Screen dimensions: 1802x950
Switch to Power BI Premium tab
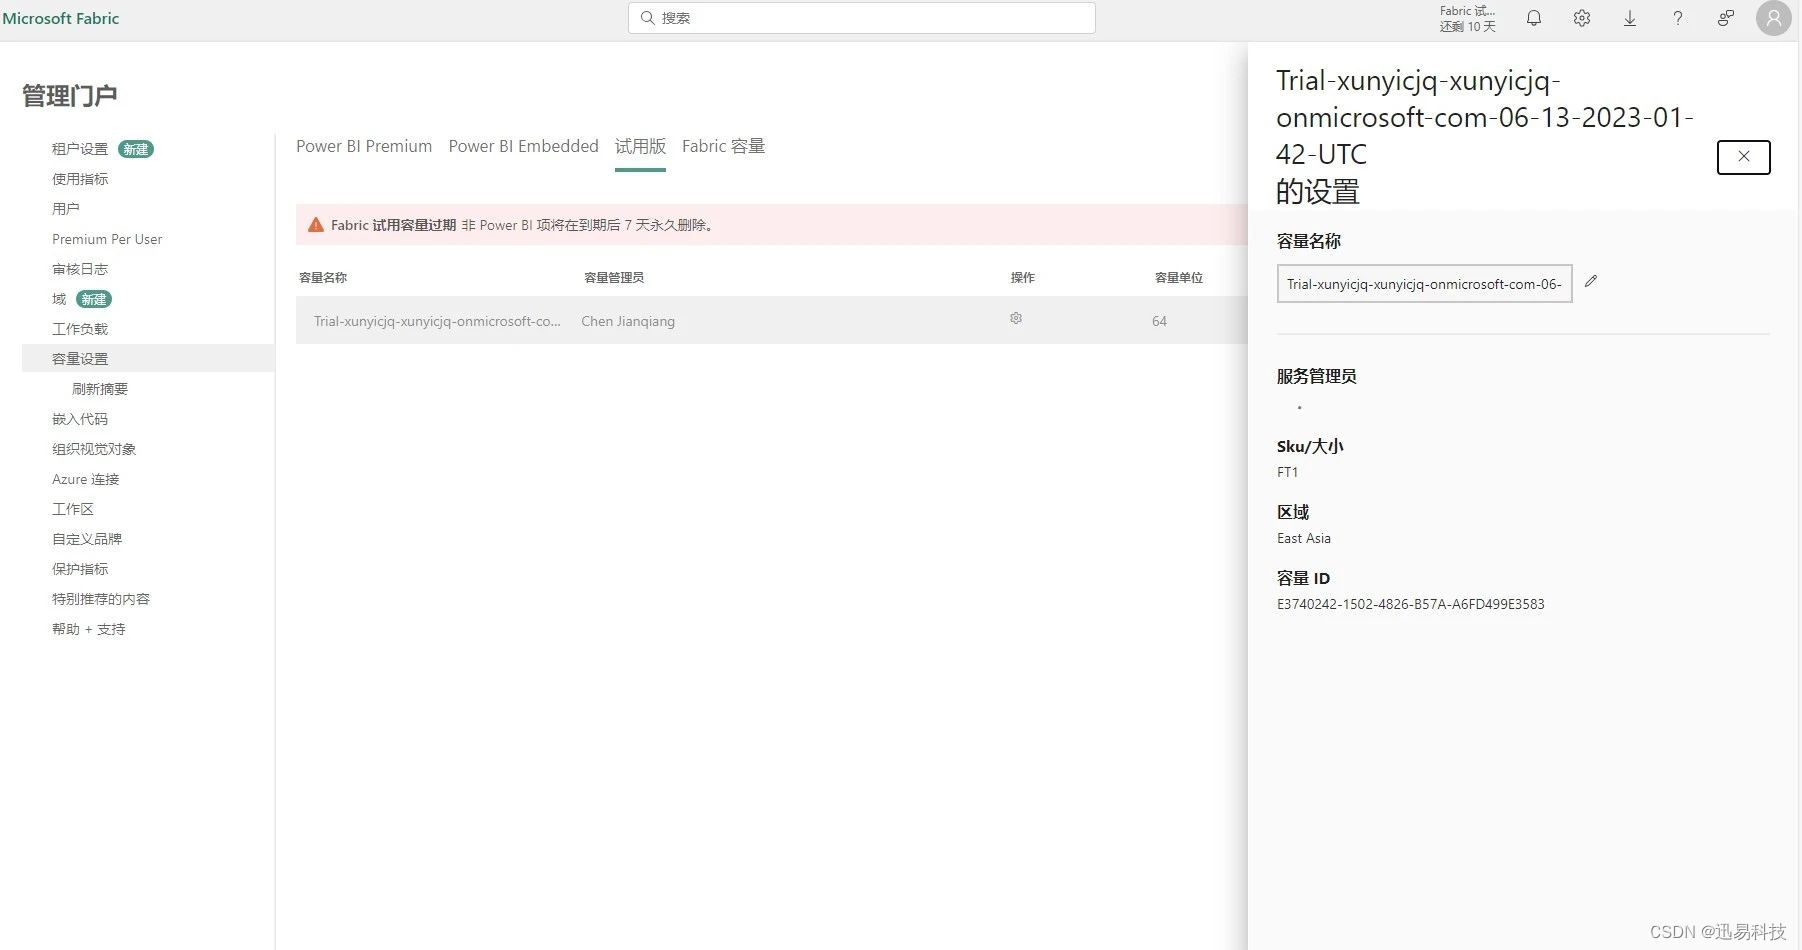coord(364,146)
